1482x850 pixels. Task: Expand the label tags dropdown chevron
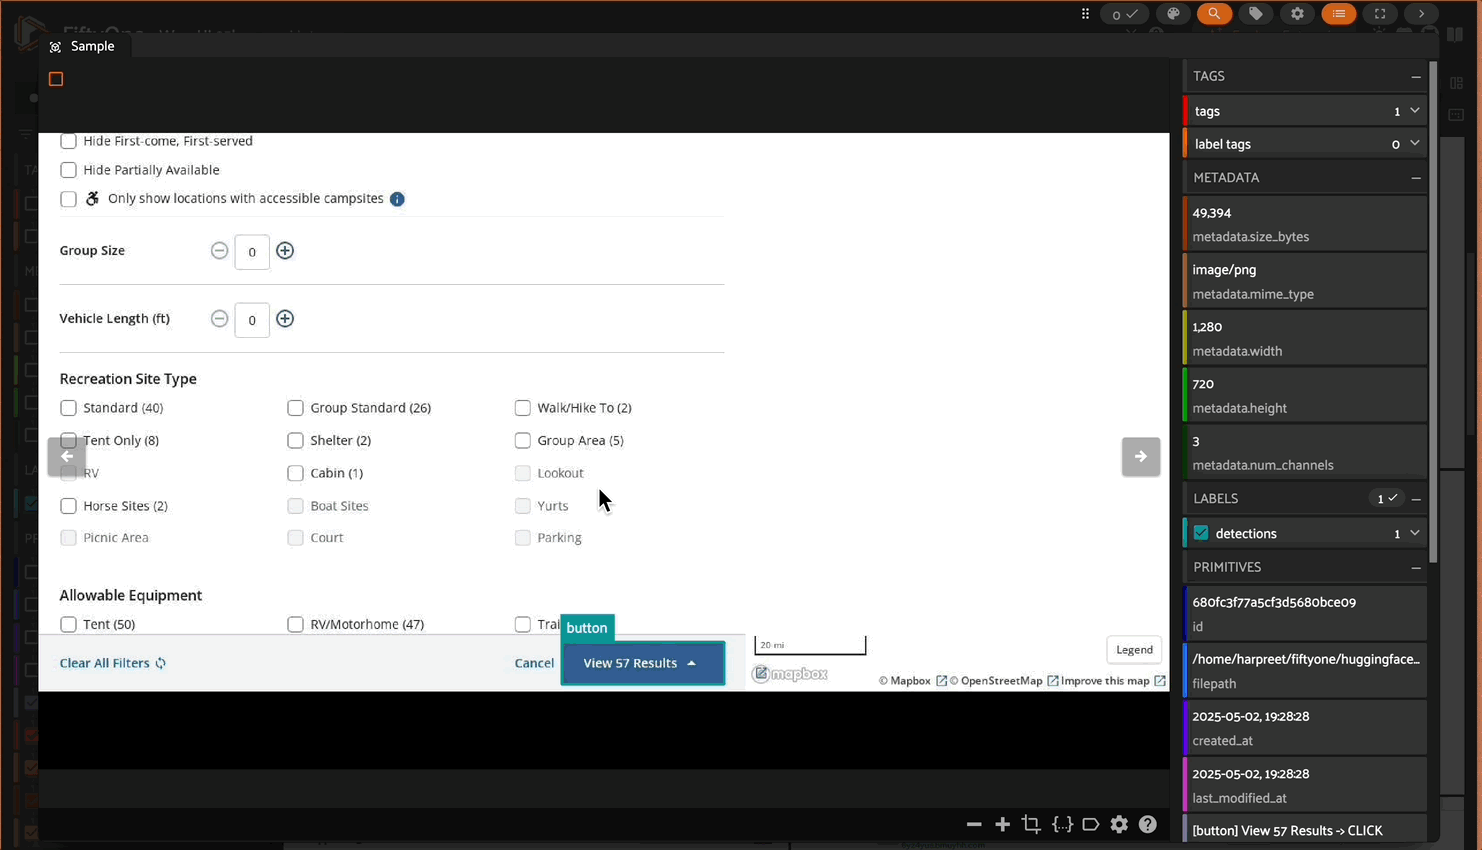click(1414, 144)
